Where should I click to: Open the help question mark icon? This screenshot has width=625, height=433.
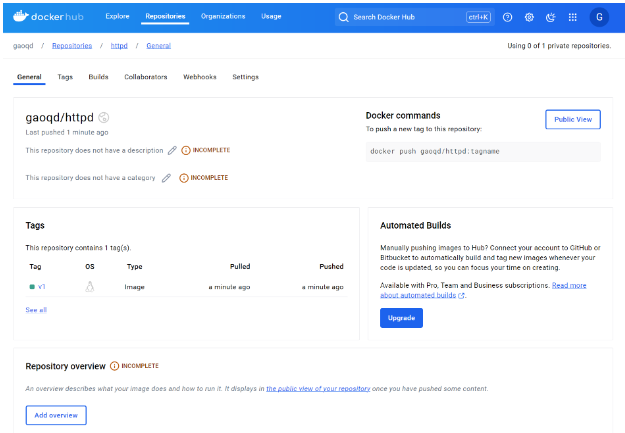click(507, 17)
